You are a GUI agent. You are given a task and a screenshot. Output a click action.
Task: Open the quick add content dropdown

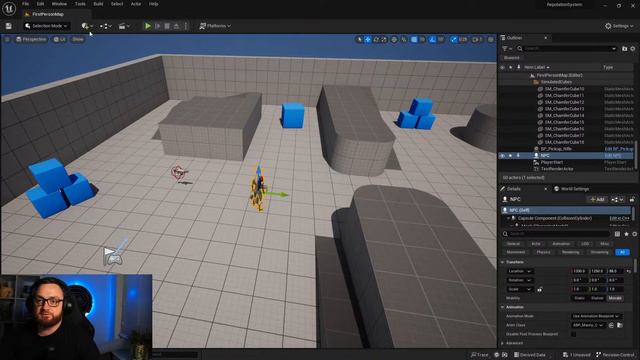click(x=87, y=26)
